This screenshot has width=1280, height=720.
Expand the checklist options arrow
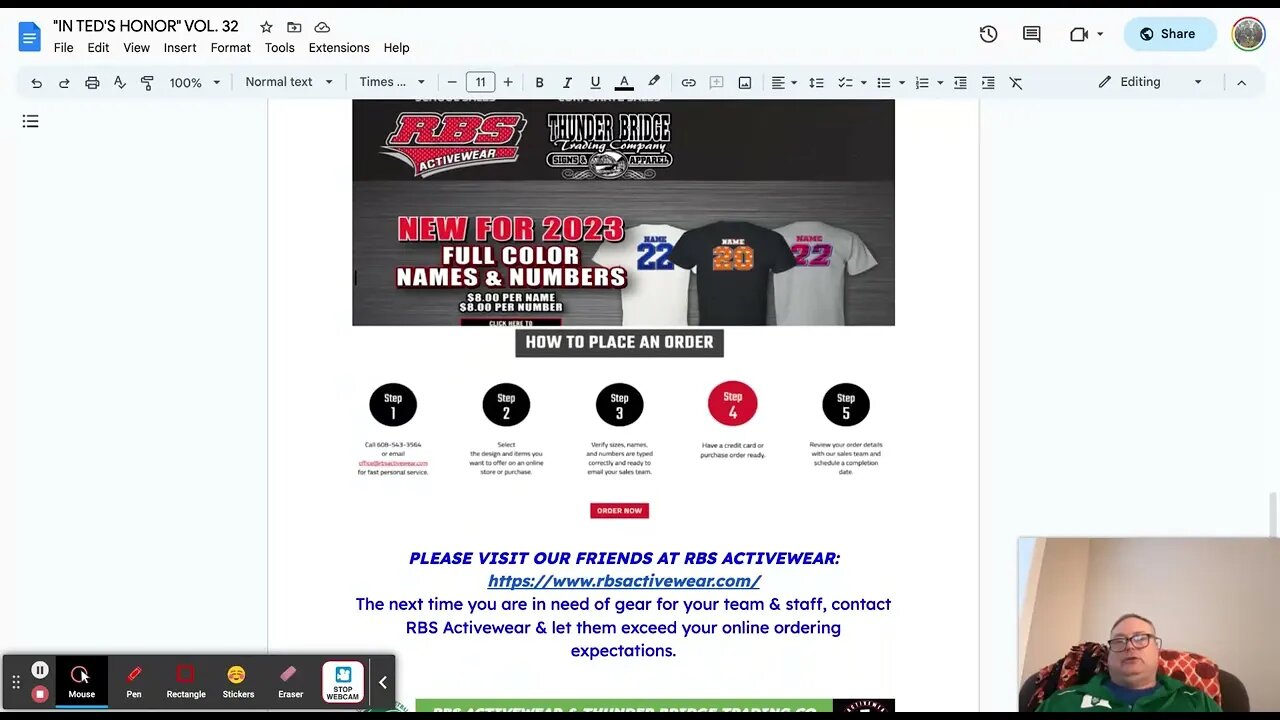coord(863,83)
